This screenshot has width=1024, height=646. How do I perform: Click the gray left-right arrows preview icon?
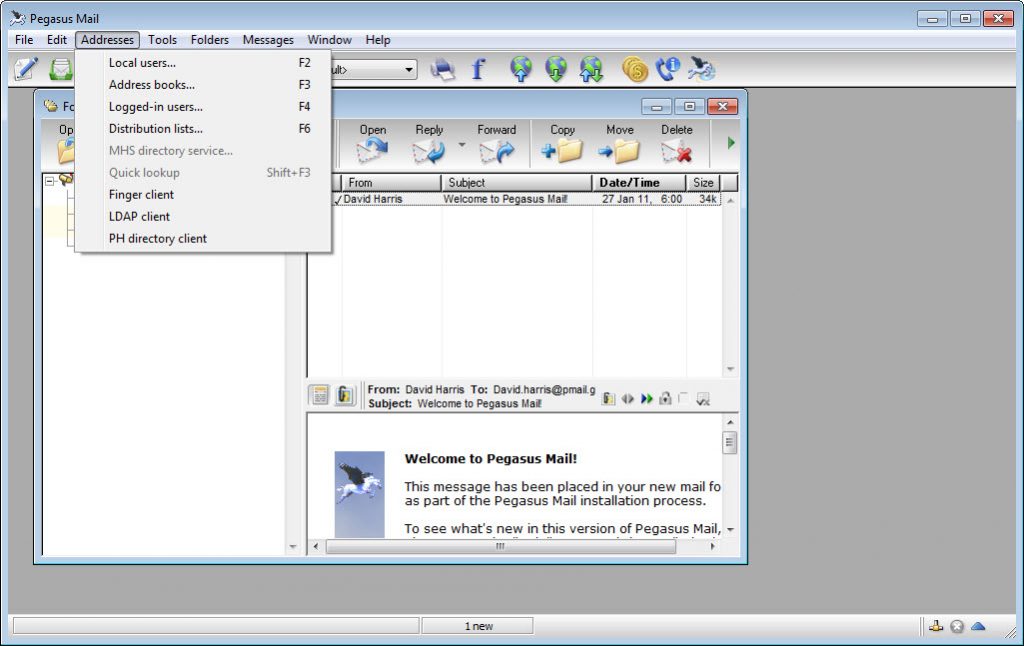click(x=628, y=398)
